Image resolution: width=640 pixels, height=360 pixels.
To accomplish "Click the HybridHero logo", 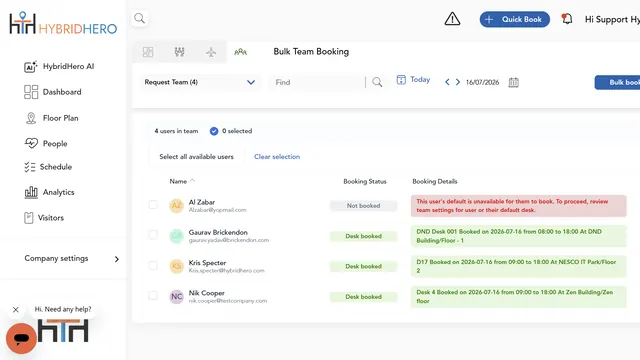I will click(x=63, y=24).
